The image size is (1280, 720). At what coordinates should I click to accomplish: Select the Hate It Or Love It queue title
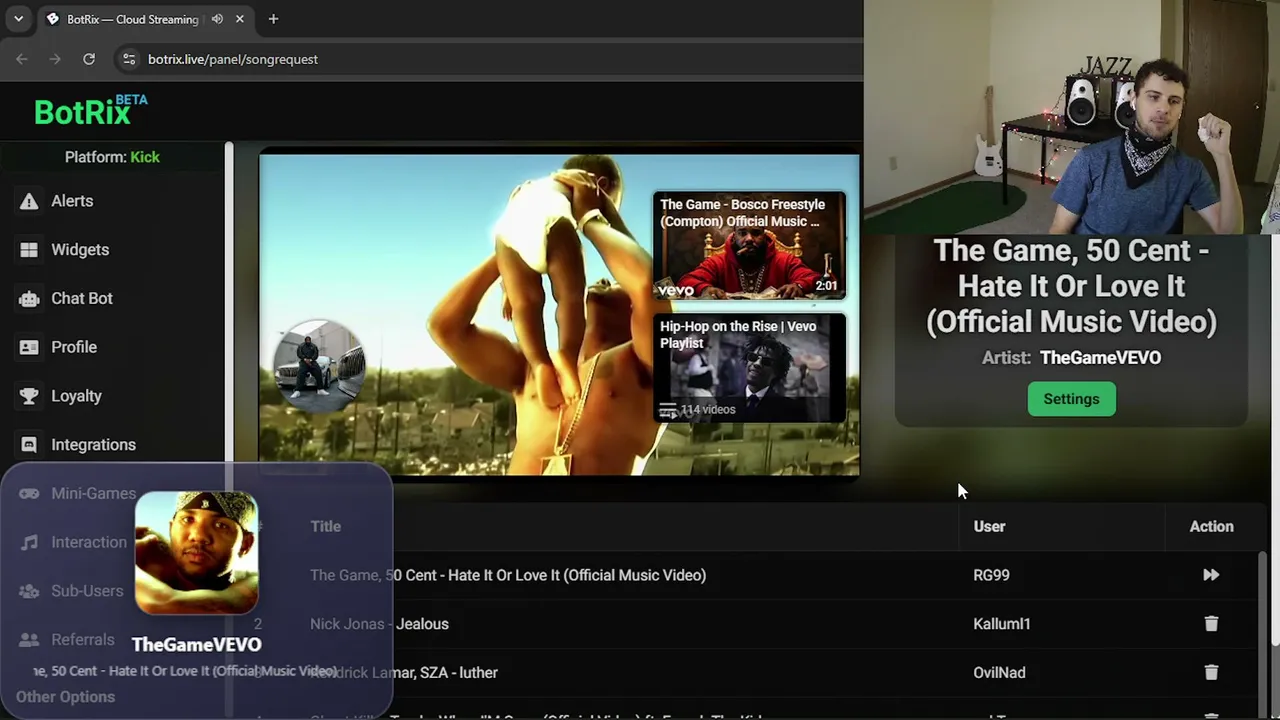point(508,575)
